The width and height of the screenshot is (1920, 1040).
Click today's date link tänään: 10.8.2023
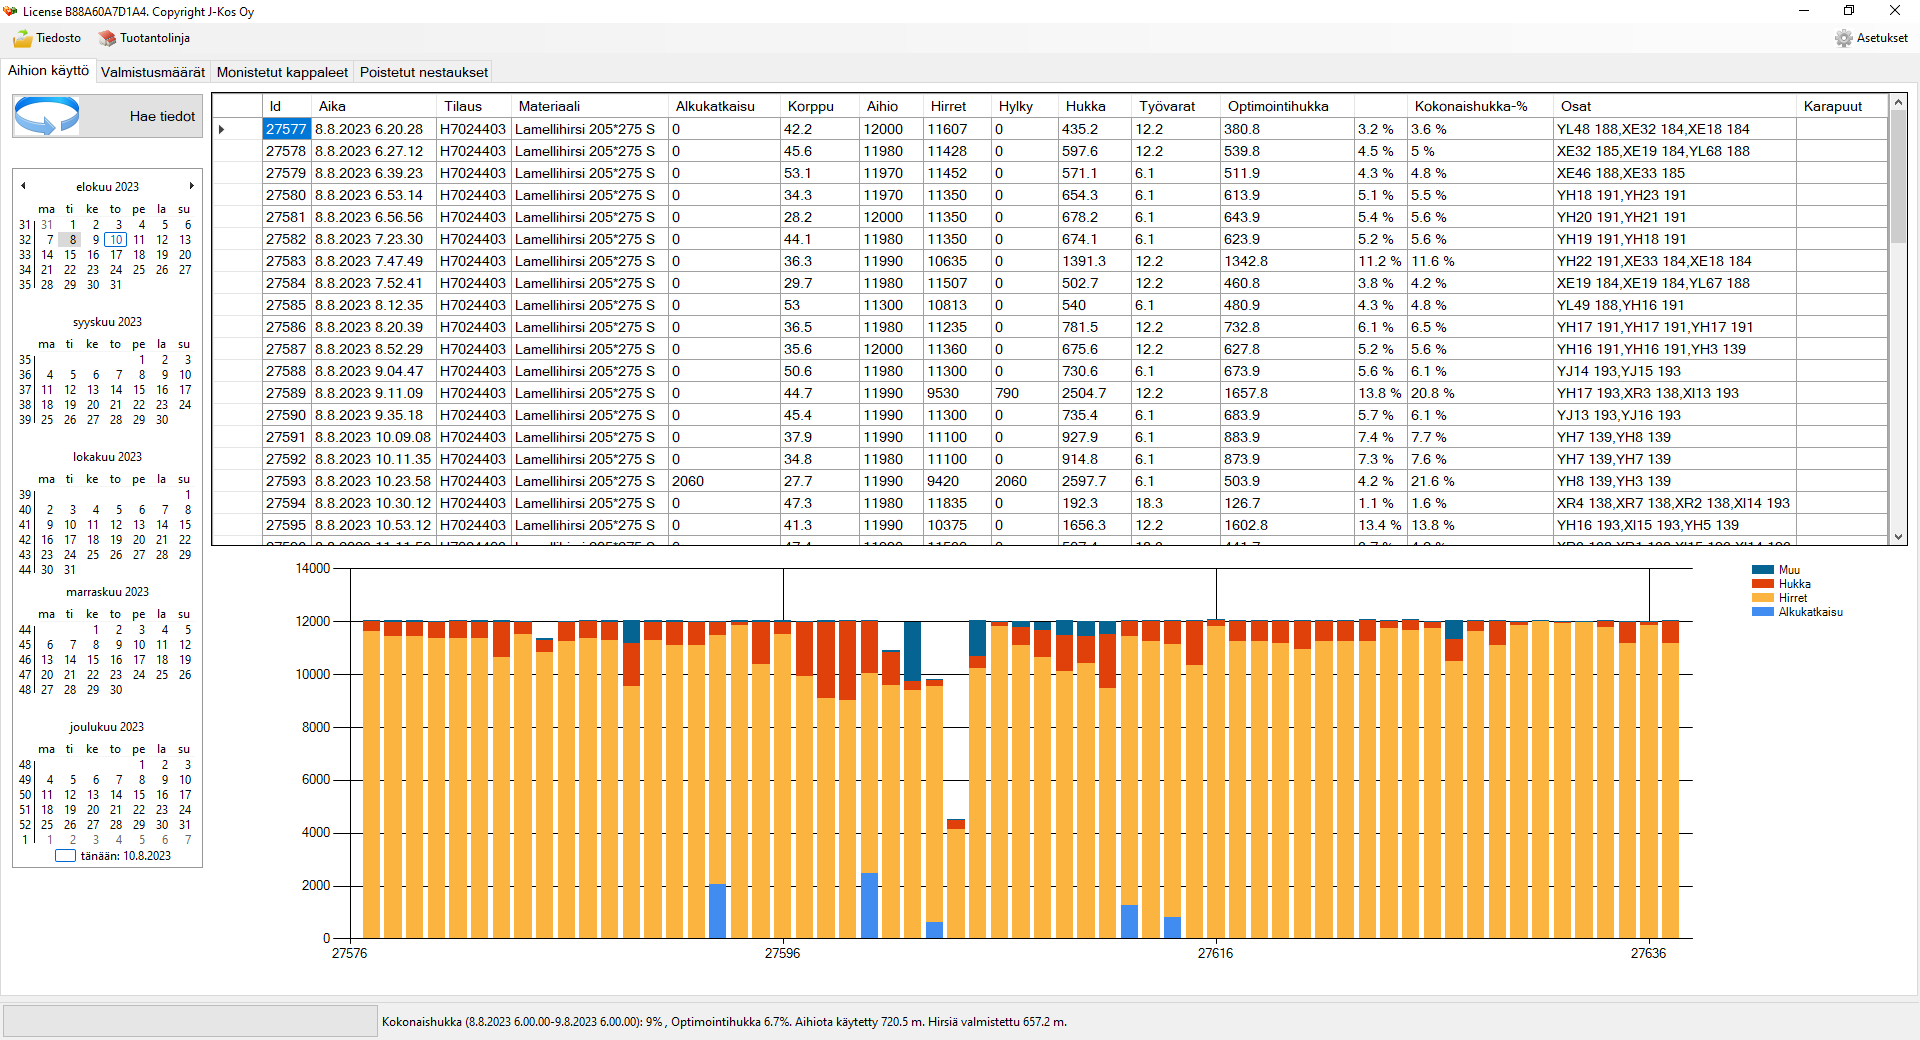[125, 856]
